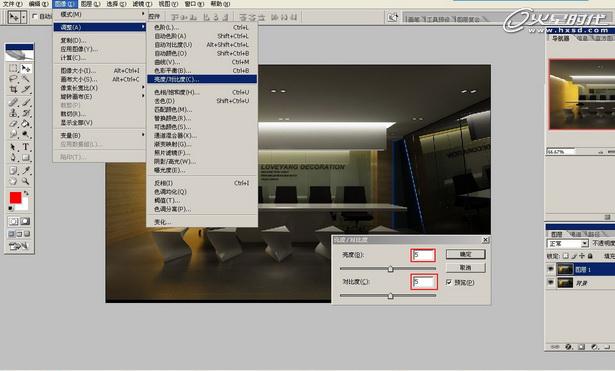The width and height of the screenshot is (615, 371).
Task: Click the 确定 button in dialog
Action: 466,254
